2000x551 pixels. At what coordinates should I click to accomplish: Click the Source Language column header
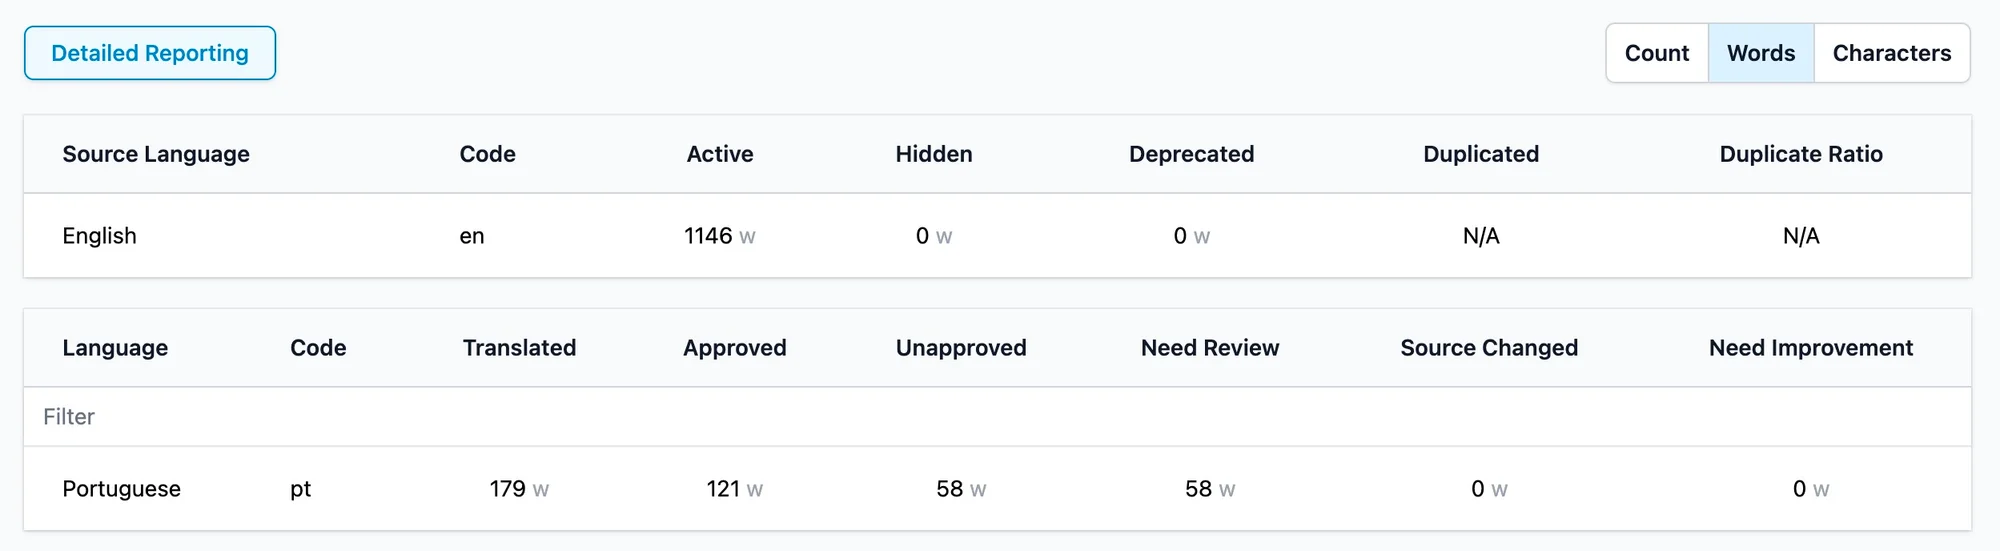[156, 154]
